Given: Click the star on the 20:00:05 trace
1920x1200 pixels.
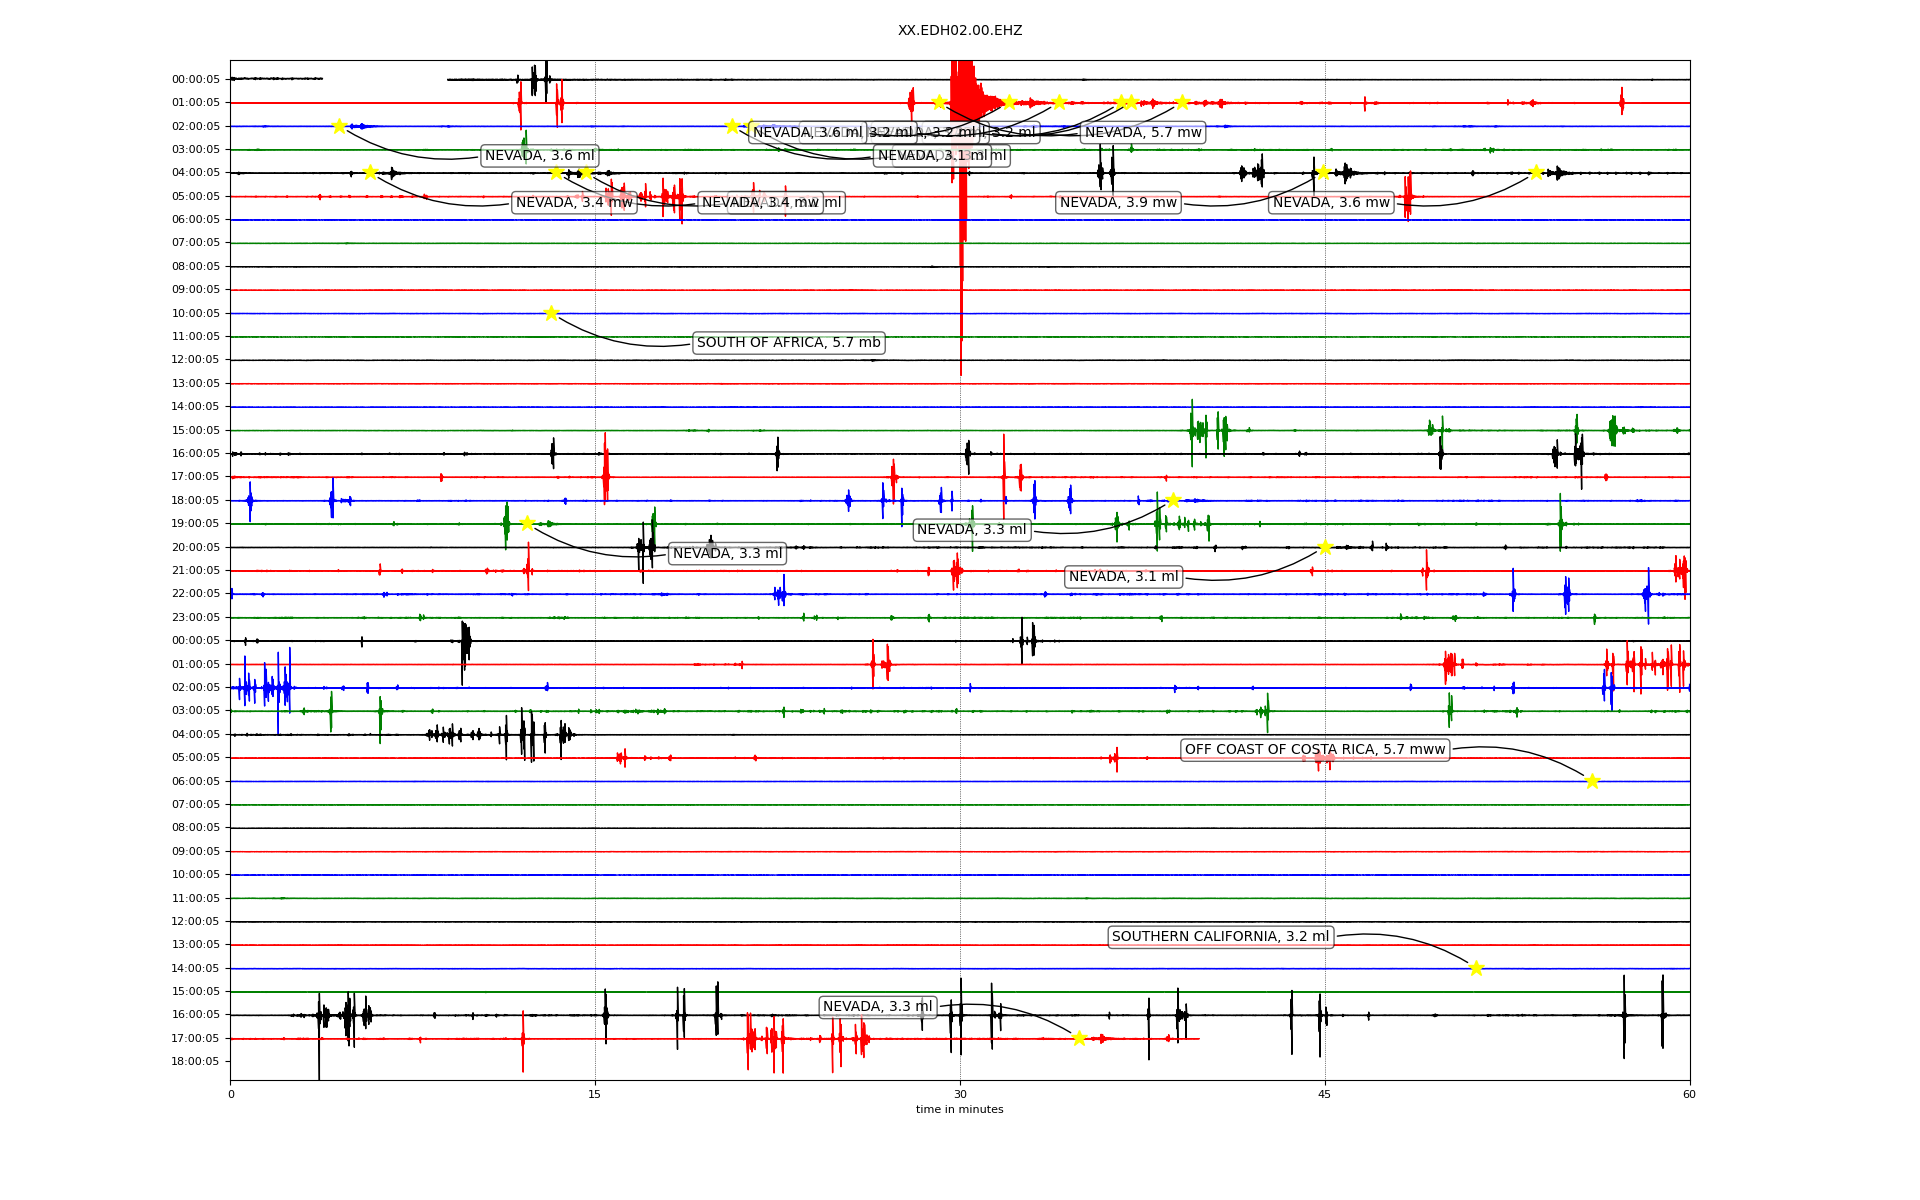Looking at the screenshot, I should pos(1325,547).
